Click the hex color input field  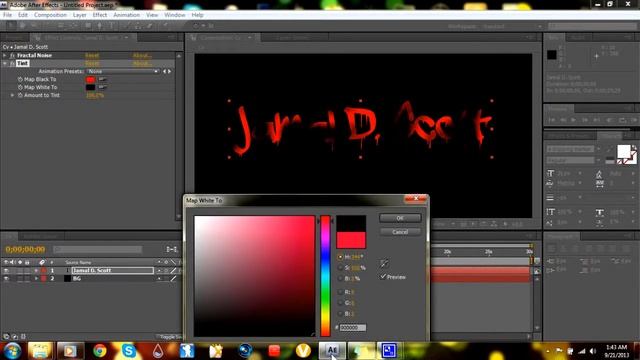pyautogui.click(x=353, y=327)
